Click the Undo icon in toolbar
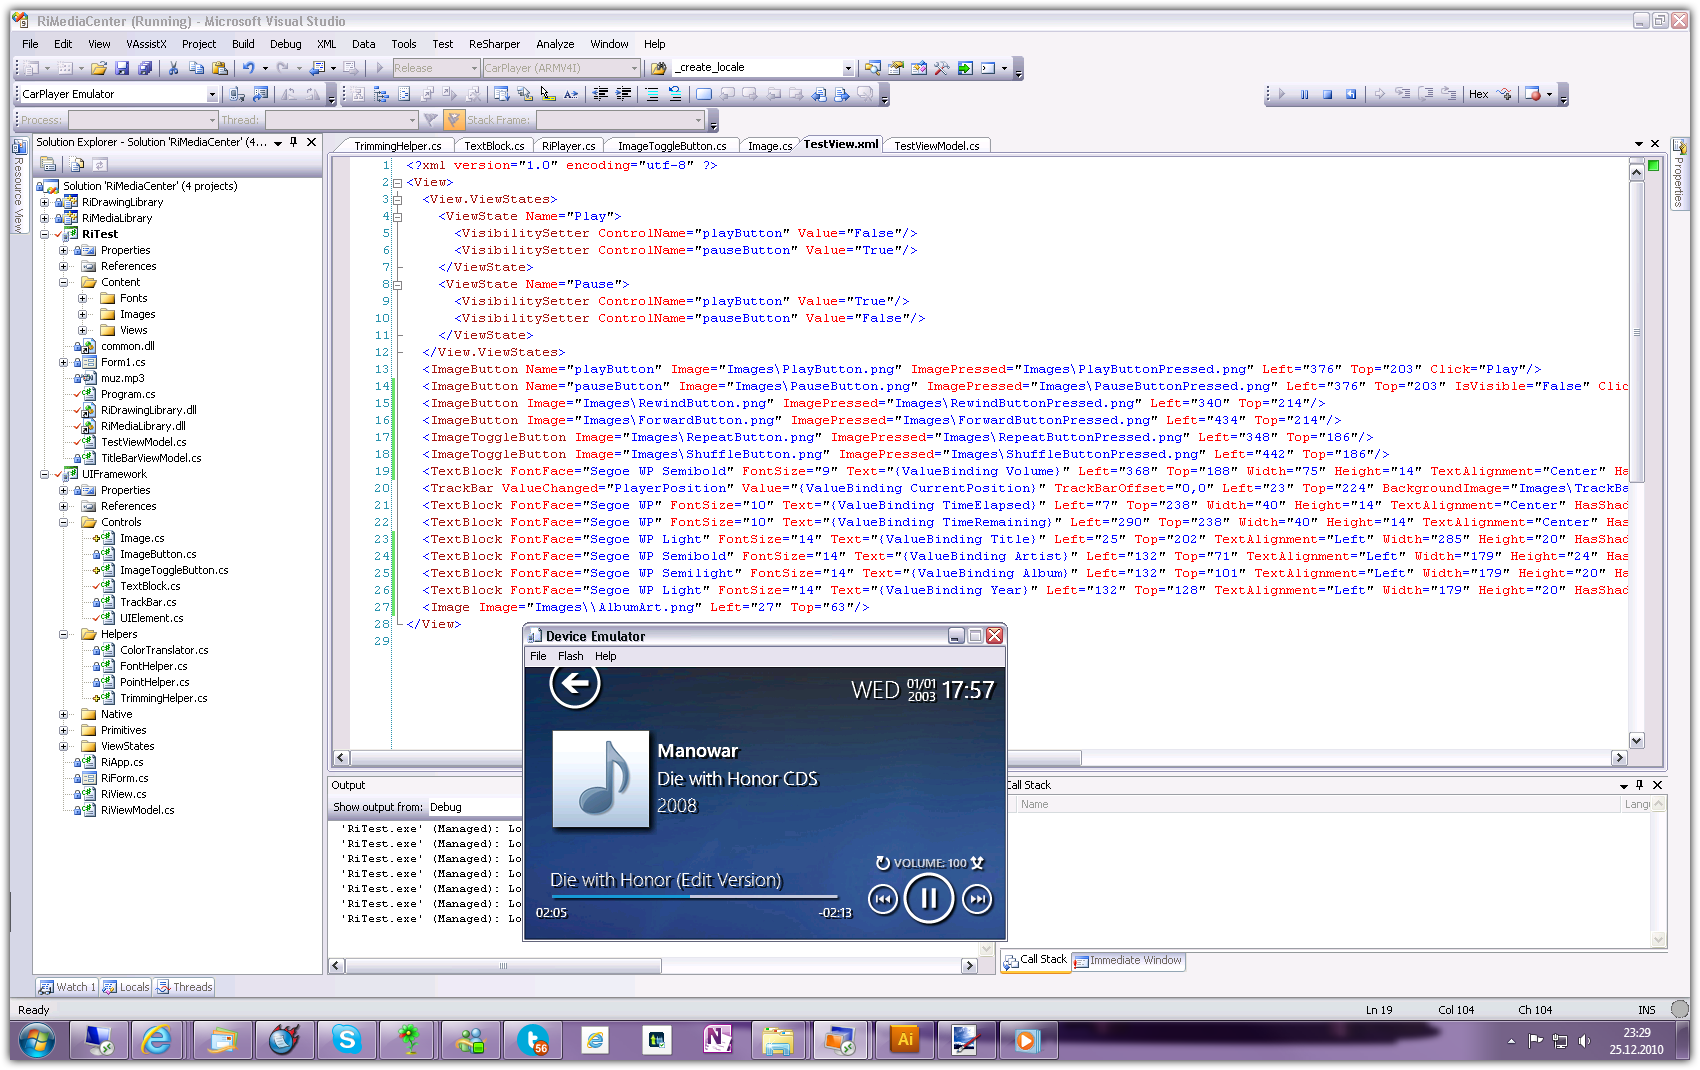The image size is (1700, 1070). coord(248,68)
